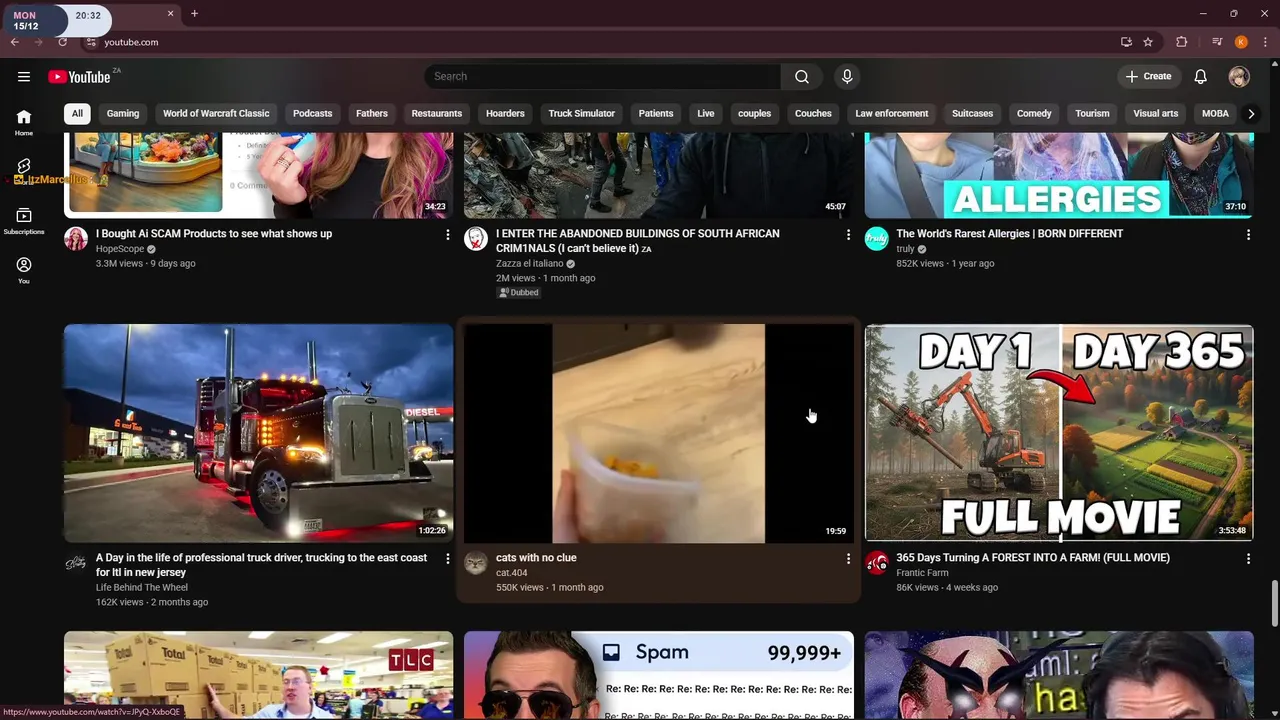Play the DAY 1 DAY 365 thumbnail
The width and height of the screenshot is (1280, 720).
[1059, 433]
